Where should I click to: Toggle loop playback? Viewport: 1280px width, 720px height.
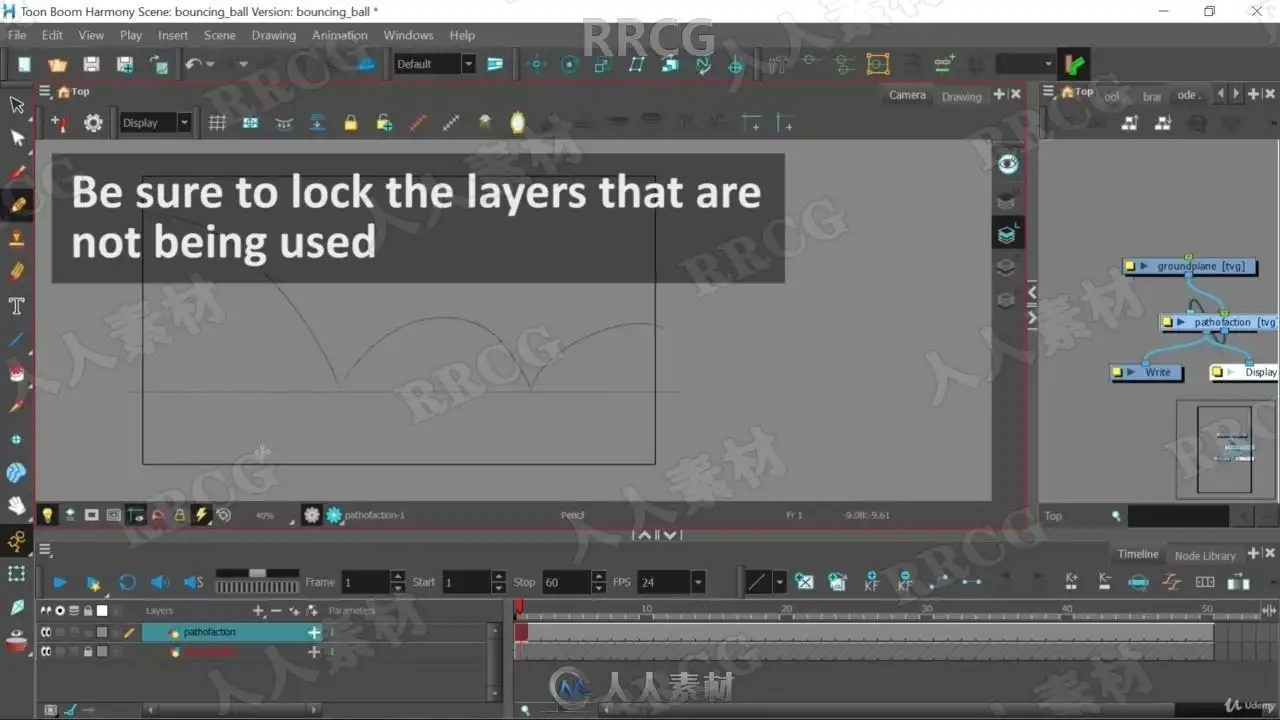(127, 582)
